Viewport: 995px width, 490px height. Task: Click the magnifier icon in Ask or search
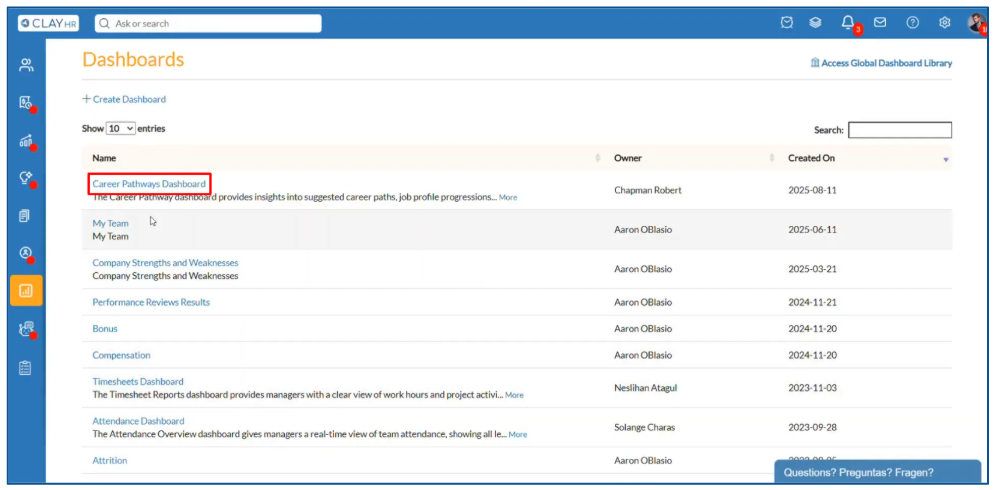pyautogui.click(x=105, y=23)
